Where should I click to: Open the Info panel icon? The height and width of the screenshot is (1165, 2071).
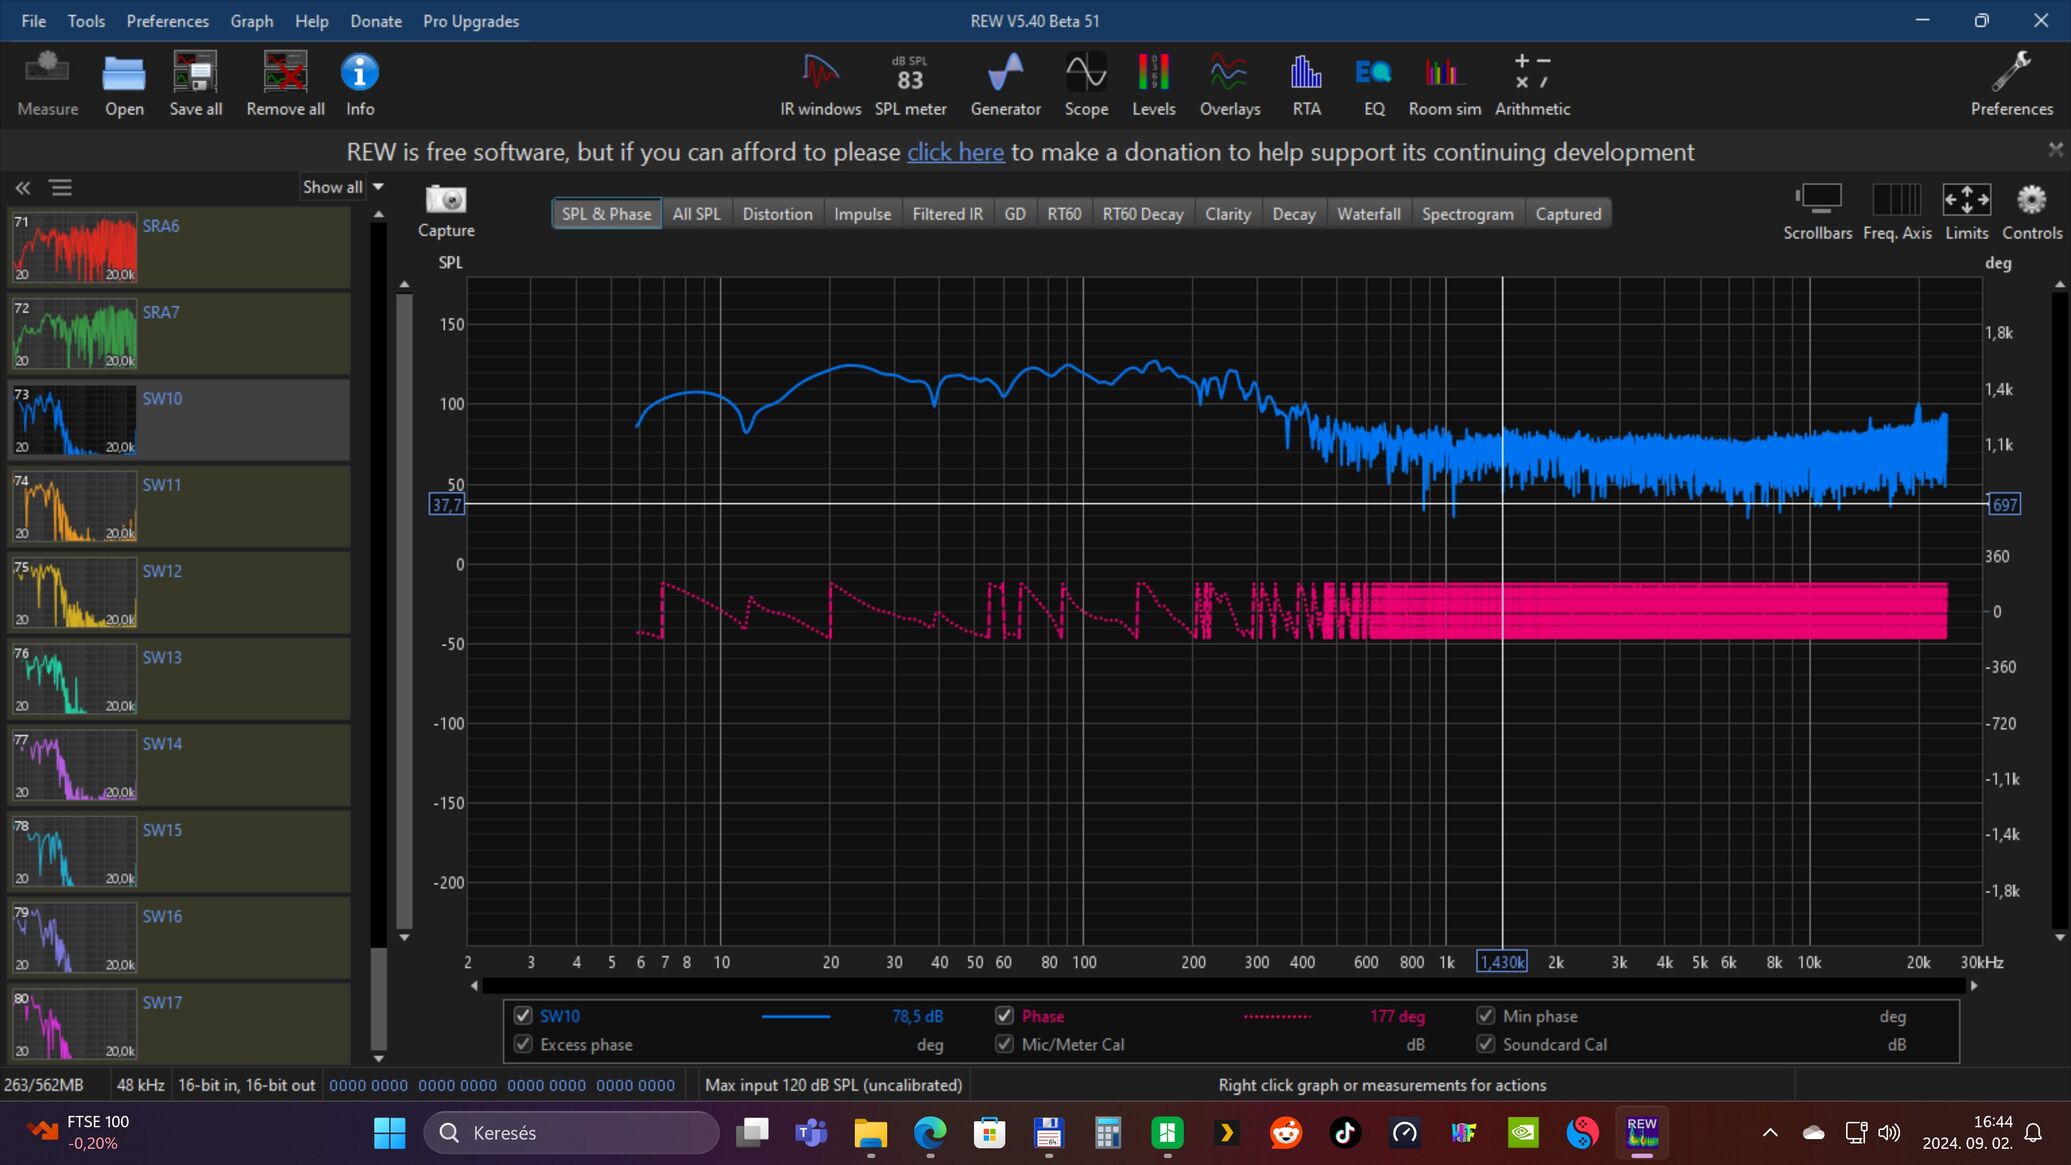coord(360,84)
